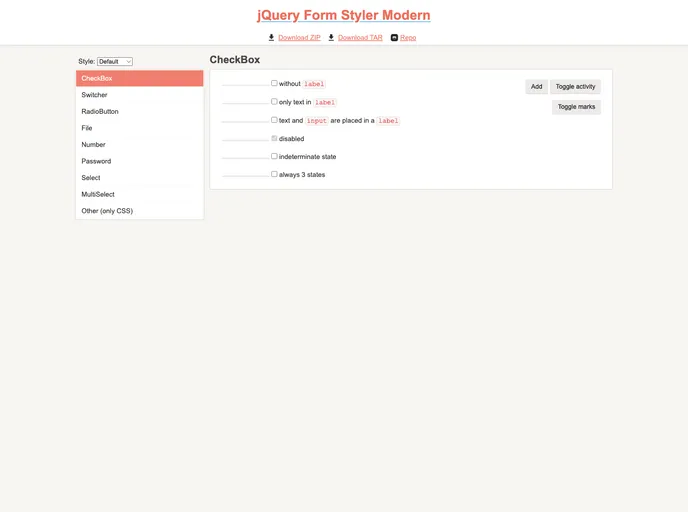Open Other (only CSS) section

(140, 211)
